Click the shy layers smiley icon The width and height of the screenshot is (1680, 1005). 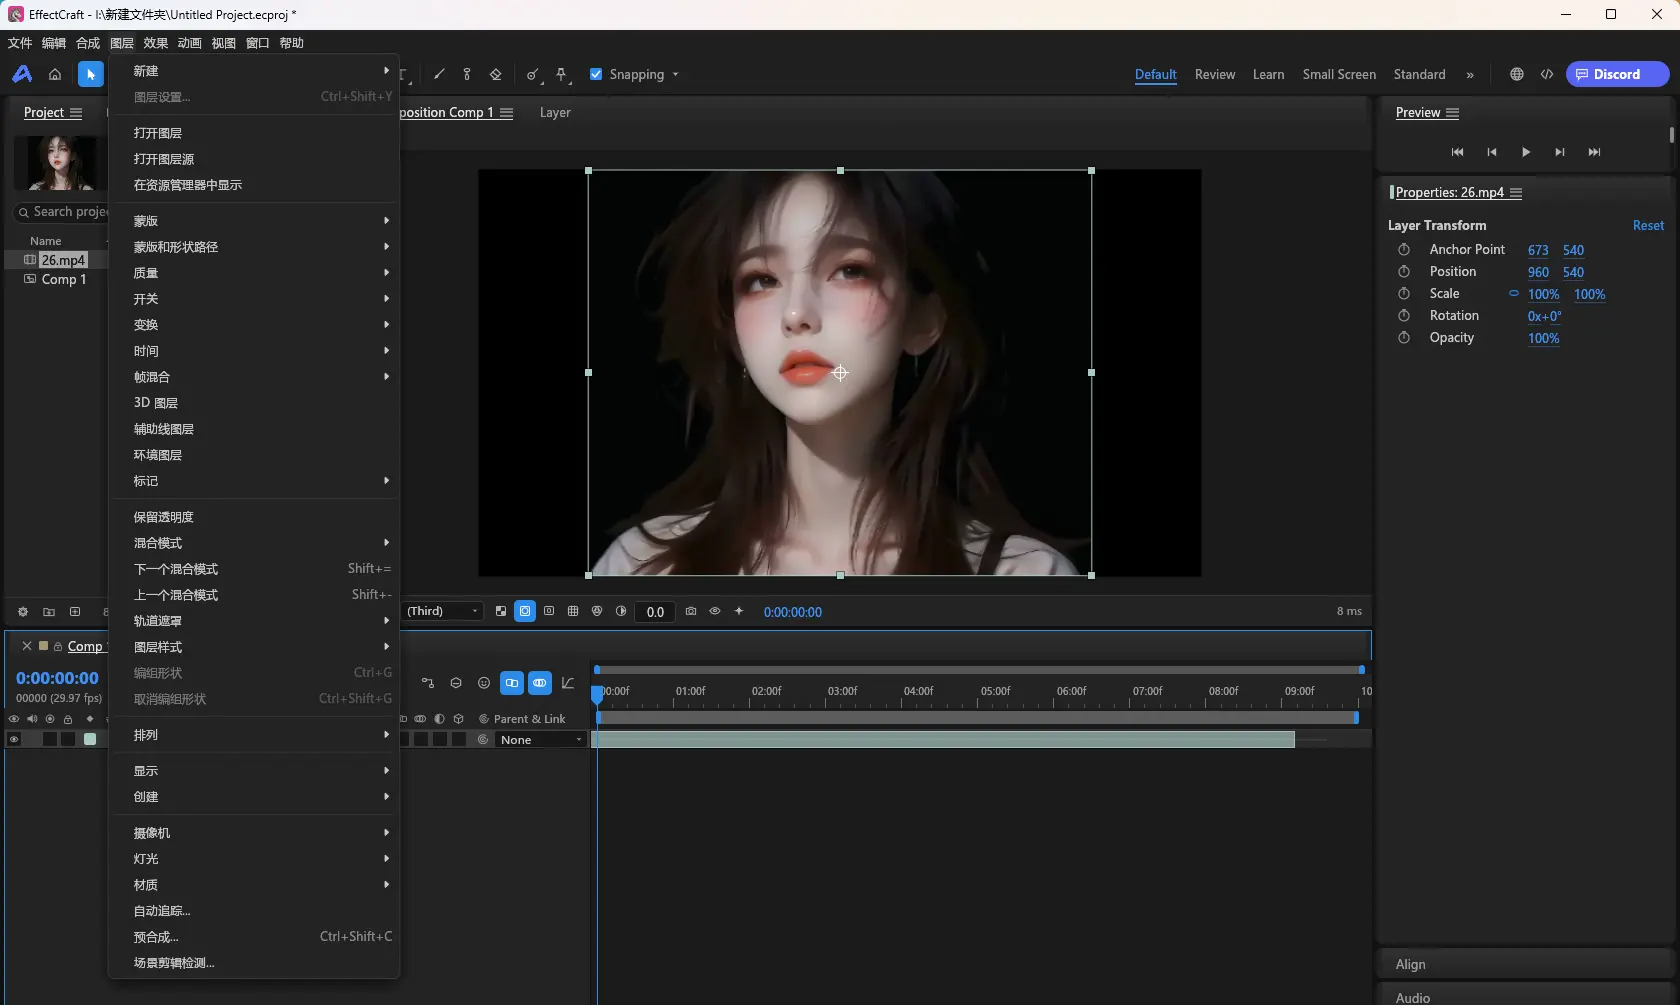tap(484, 683)
